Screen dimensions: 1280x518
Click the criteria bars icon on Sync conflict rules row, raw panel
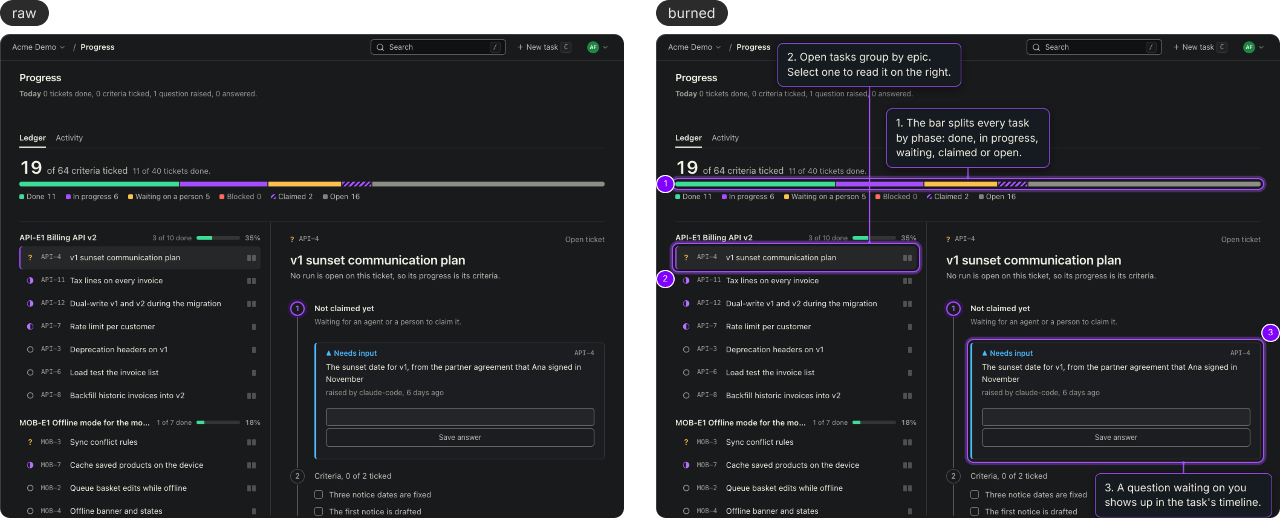pyautogui.click(x=252, y=442)
